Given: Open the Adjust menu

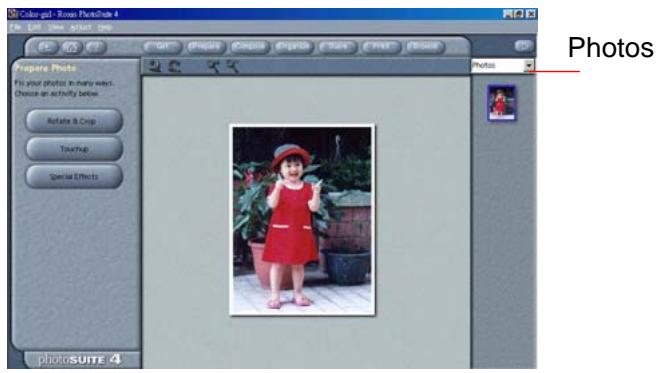Looking at the screenshot, I should [80, 27].
